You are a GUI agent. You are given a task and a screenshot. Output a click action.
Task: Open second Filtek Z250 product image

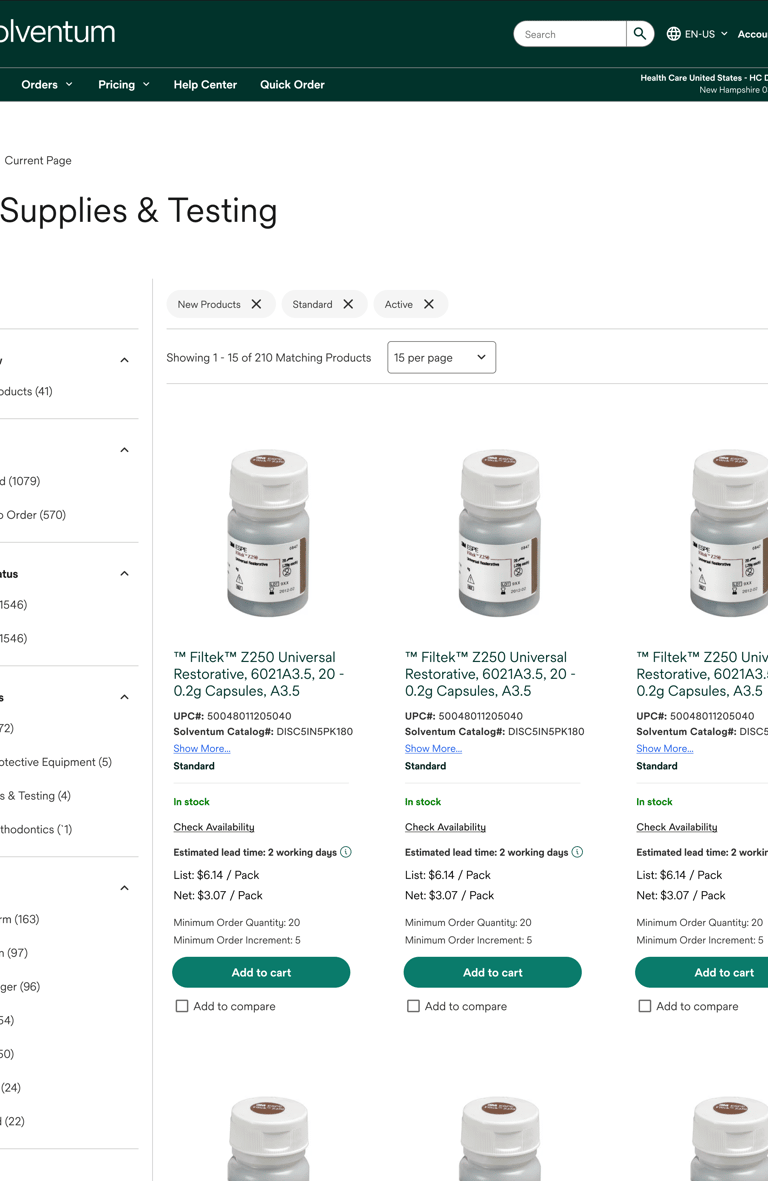pyautogui.click(x=500, y=533)
